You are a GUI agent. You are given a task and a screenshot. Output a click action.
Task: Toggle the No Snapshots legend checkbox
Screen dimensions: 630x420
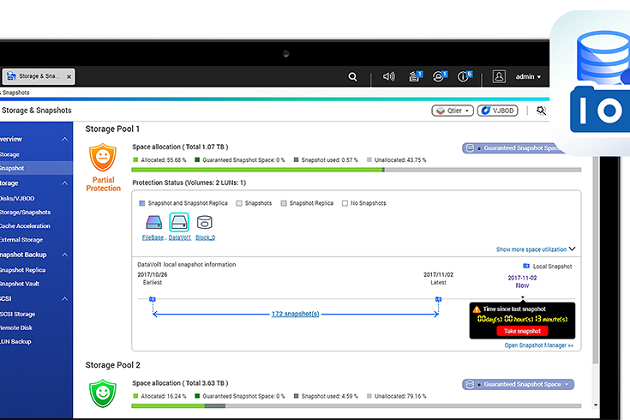(344, 203)
